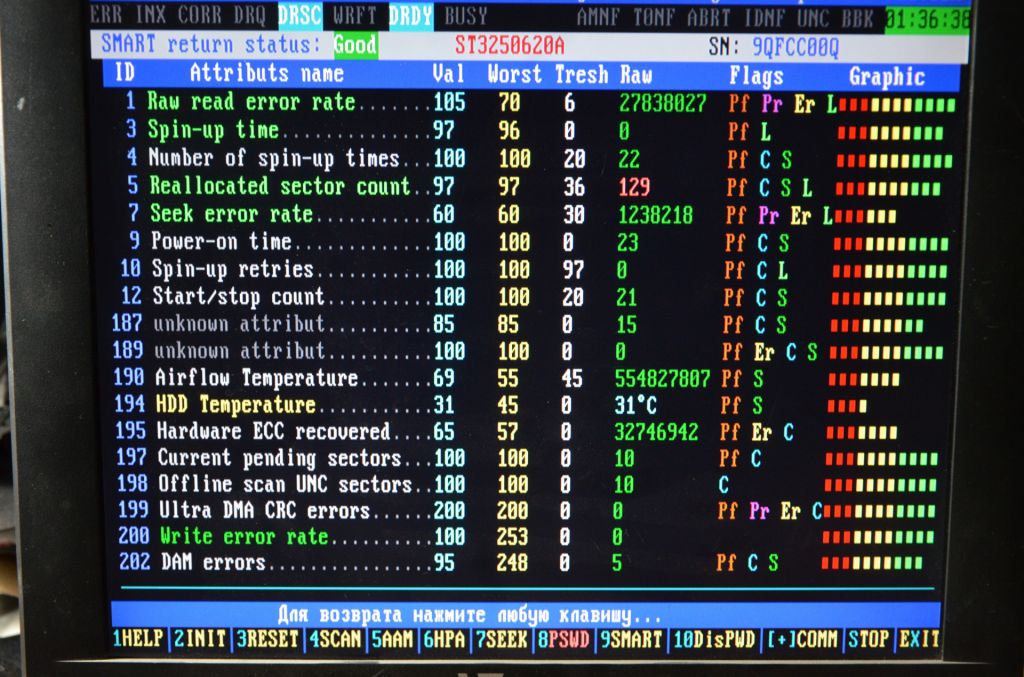The width and height of the screenshot is (1024, 677).
Task: Click EXIT in the function bar
Action: (x=919, y=639)
